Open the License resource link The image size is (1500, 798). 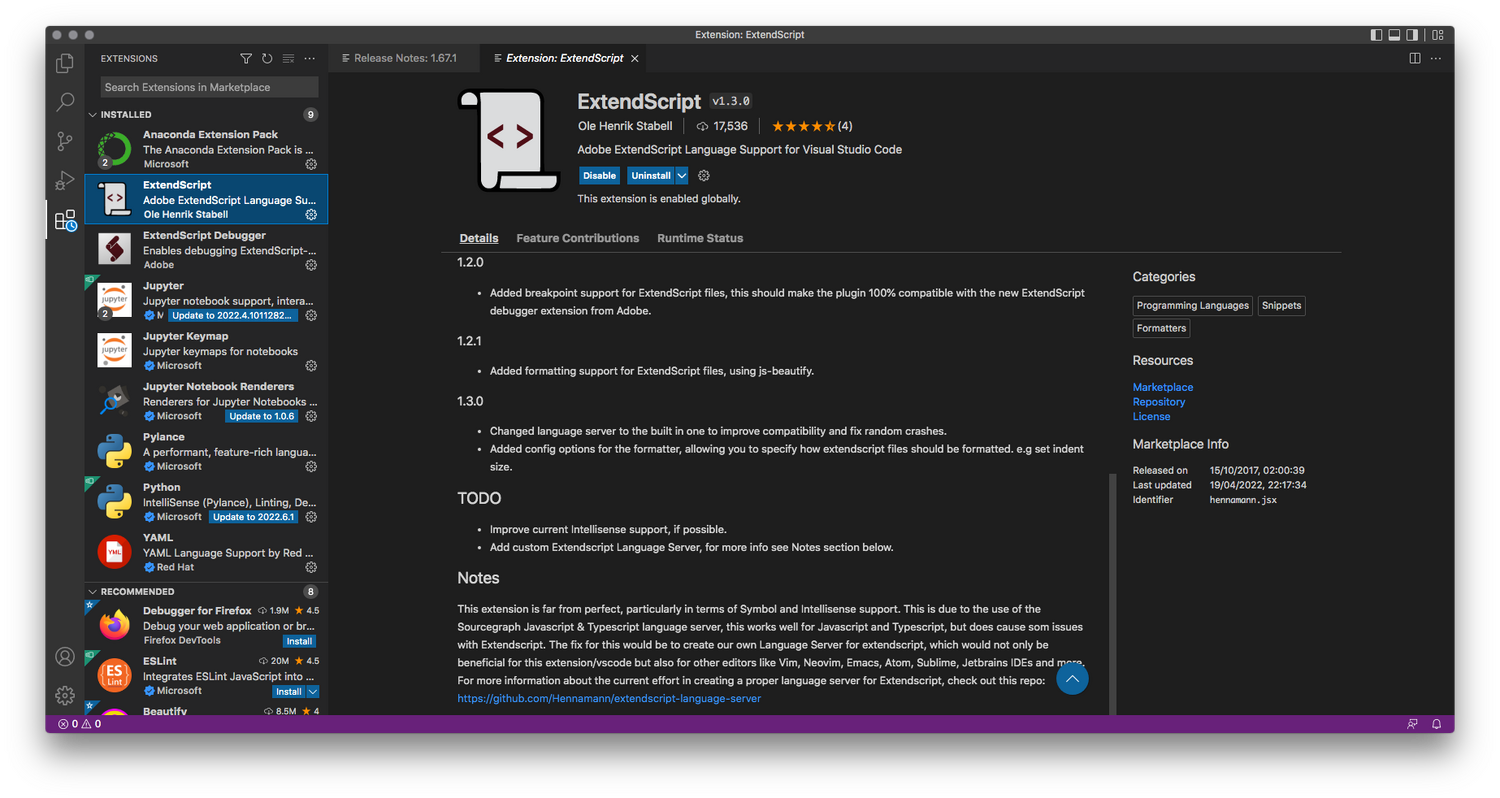[1151, 417]
